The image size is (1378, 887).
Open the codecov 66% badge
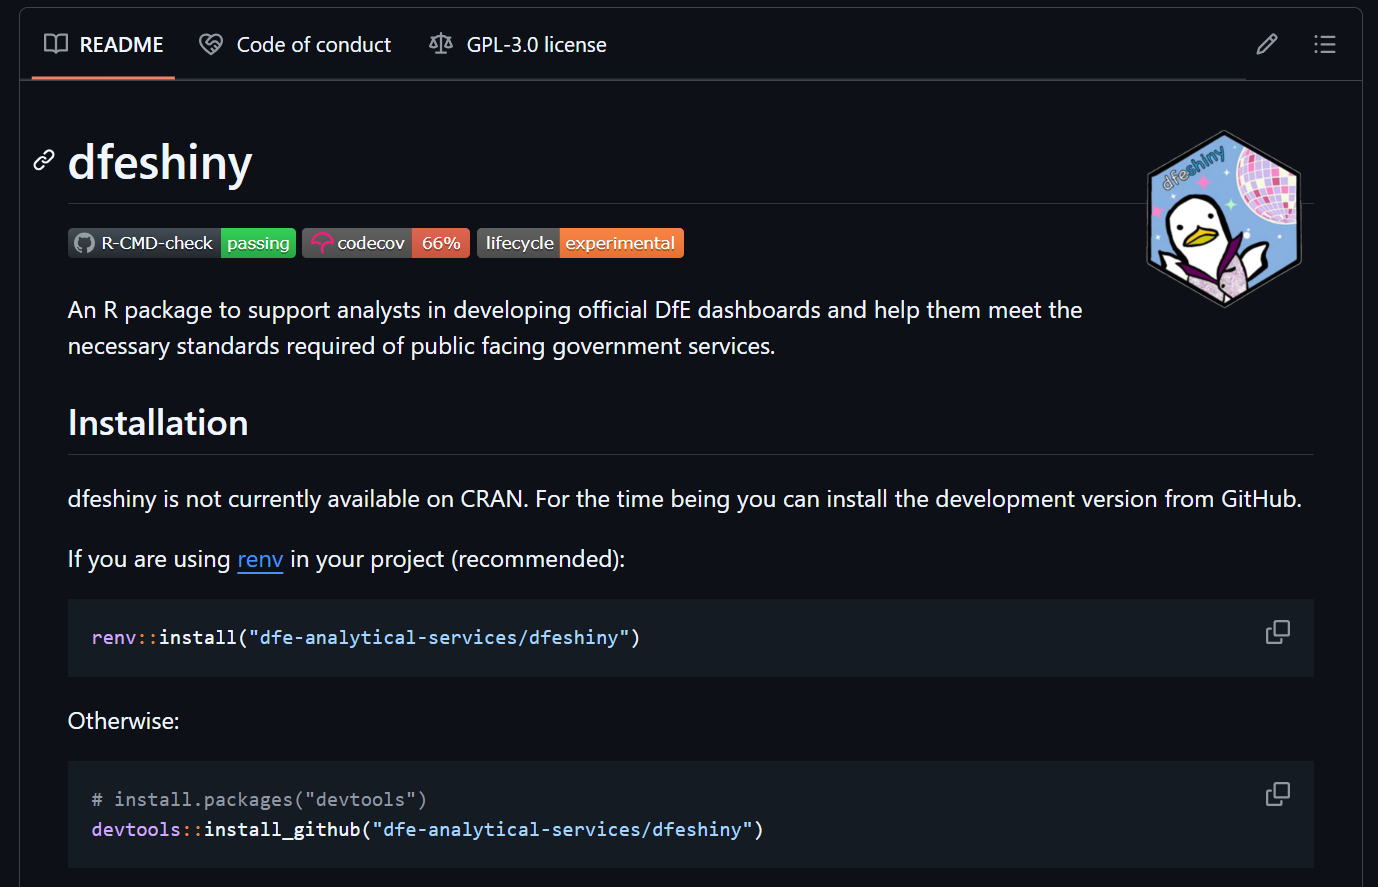pyautogui.click(x=386, y=243)
